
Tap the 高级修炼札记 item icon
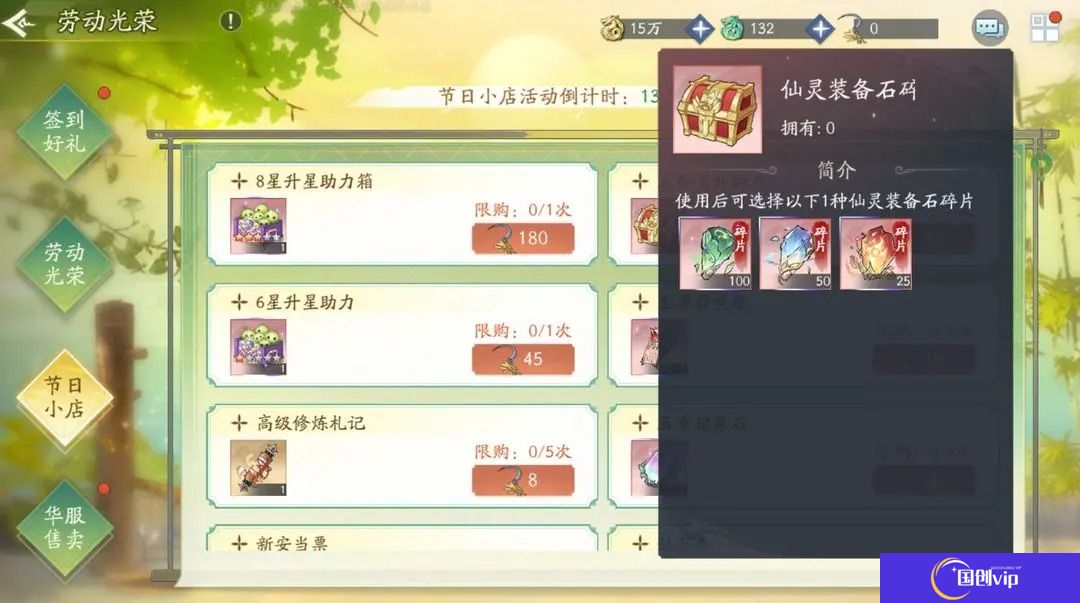tap(258, 468)
